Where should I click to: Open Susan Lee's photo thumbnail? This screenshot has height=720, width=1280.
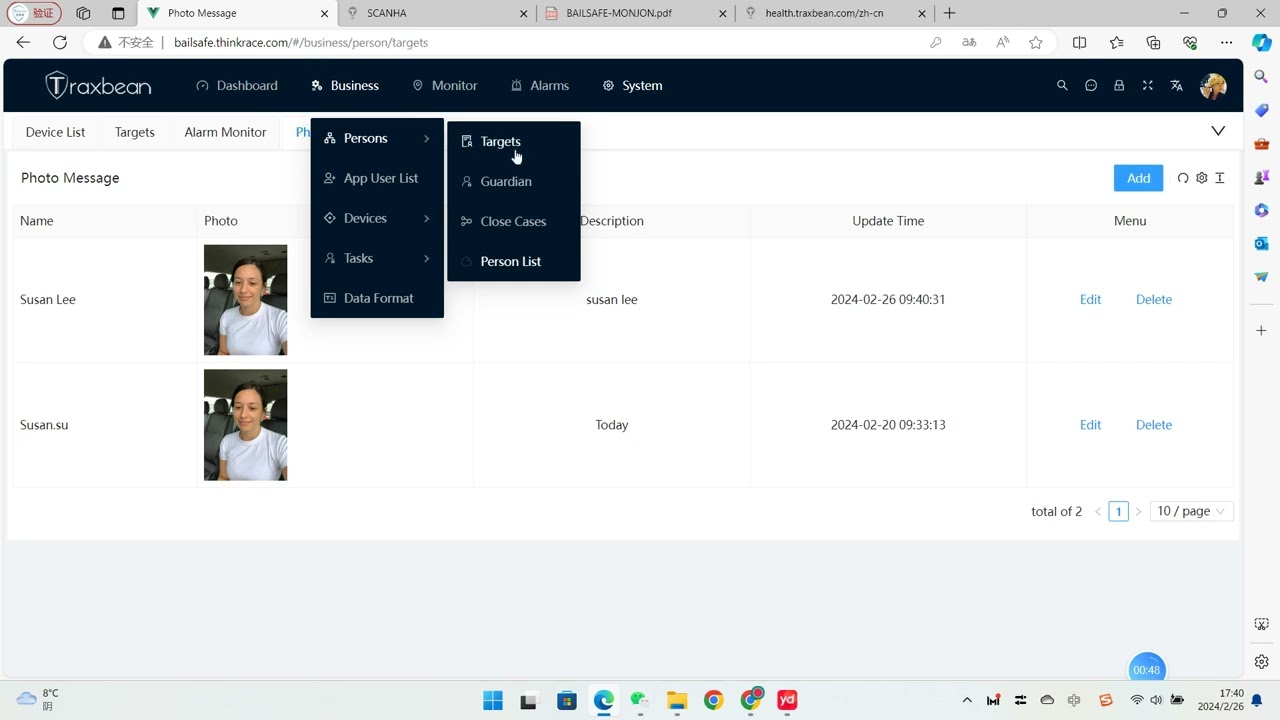pyautogui.click(x=245, y=300)
